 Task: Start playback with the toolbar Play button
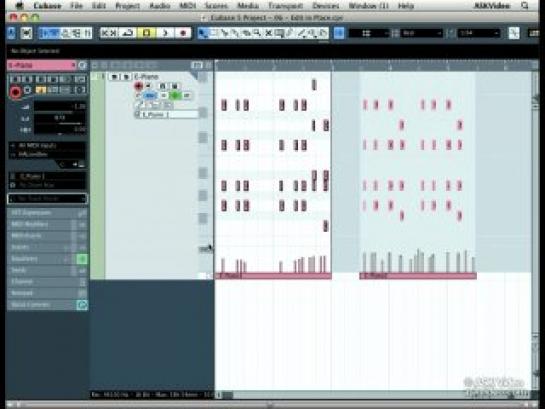coord(165,33)
